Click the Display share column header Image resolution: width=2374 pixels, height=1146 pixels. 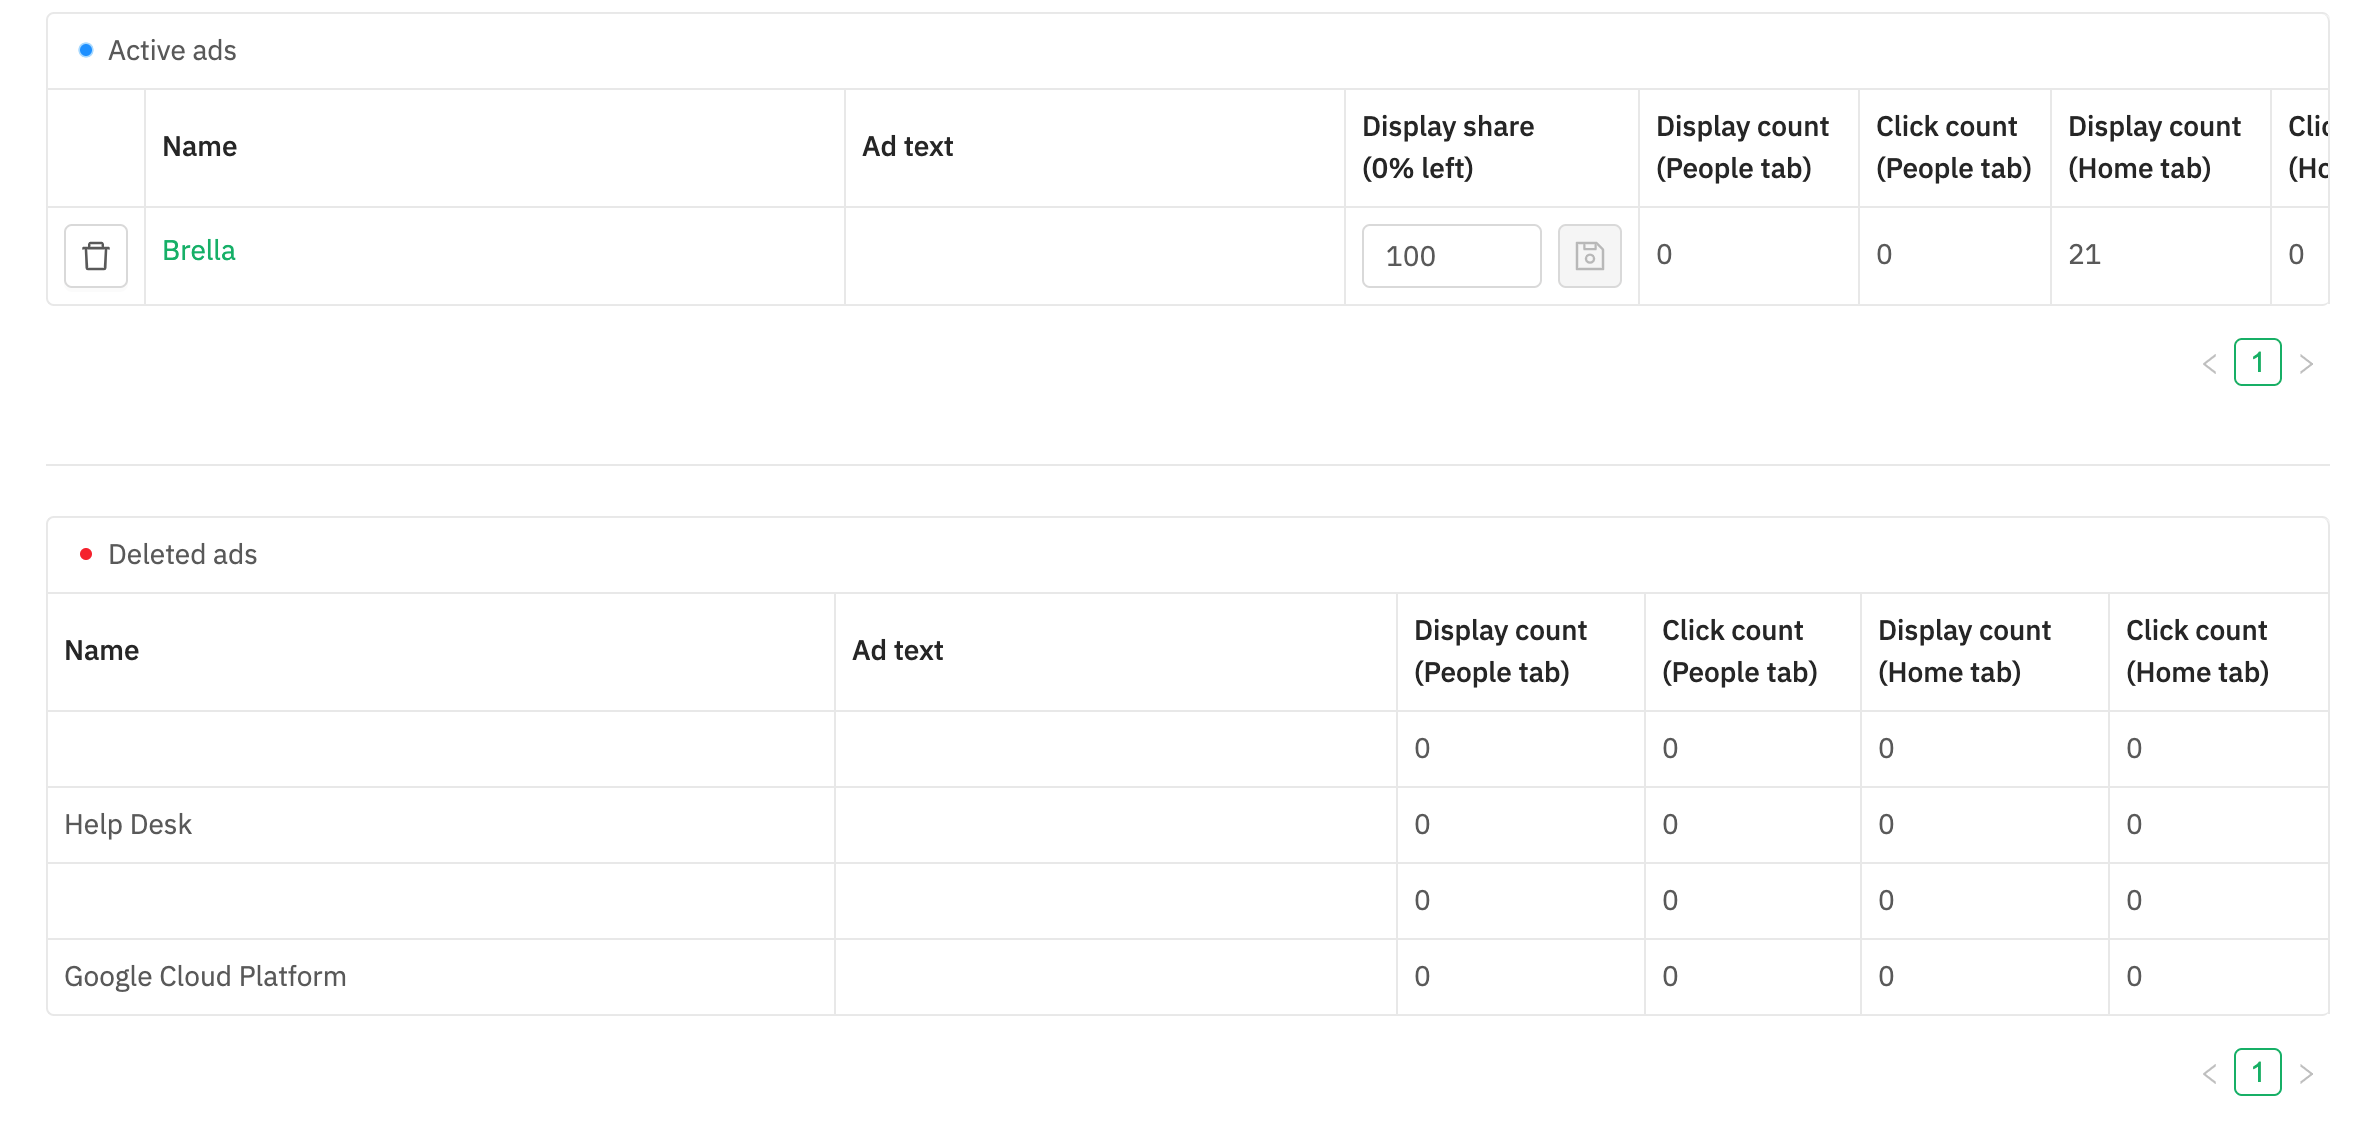(1448, 147)
